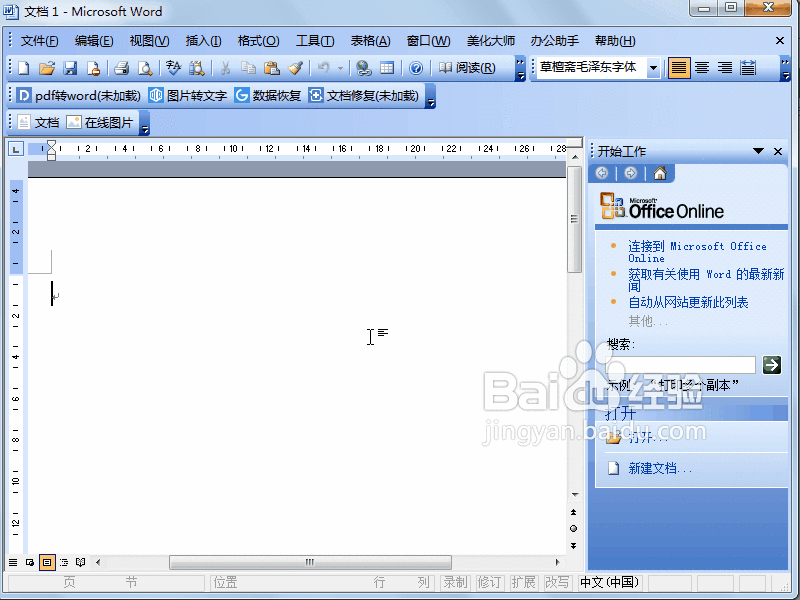
Task: Click the 文档 toolbar button
Action: pos(39,122)
